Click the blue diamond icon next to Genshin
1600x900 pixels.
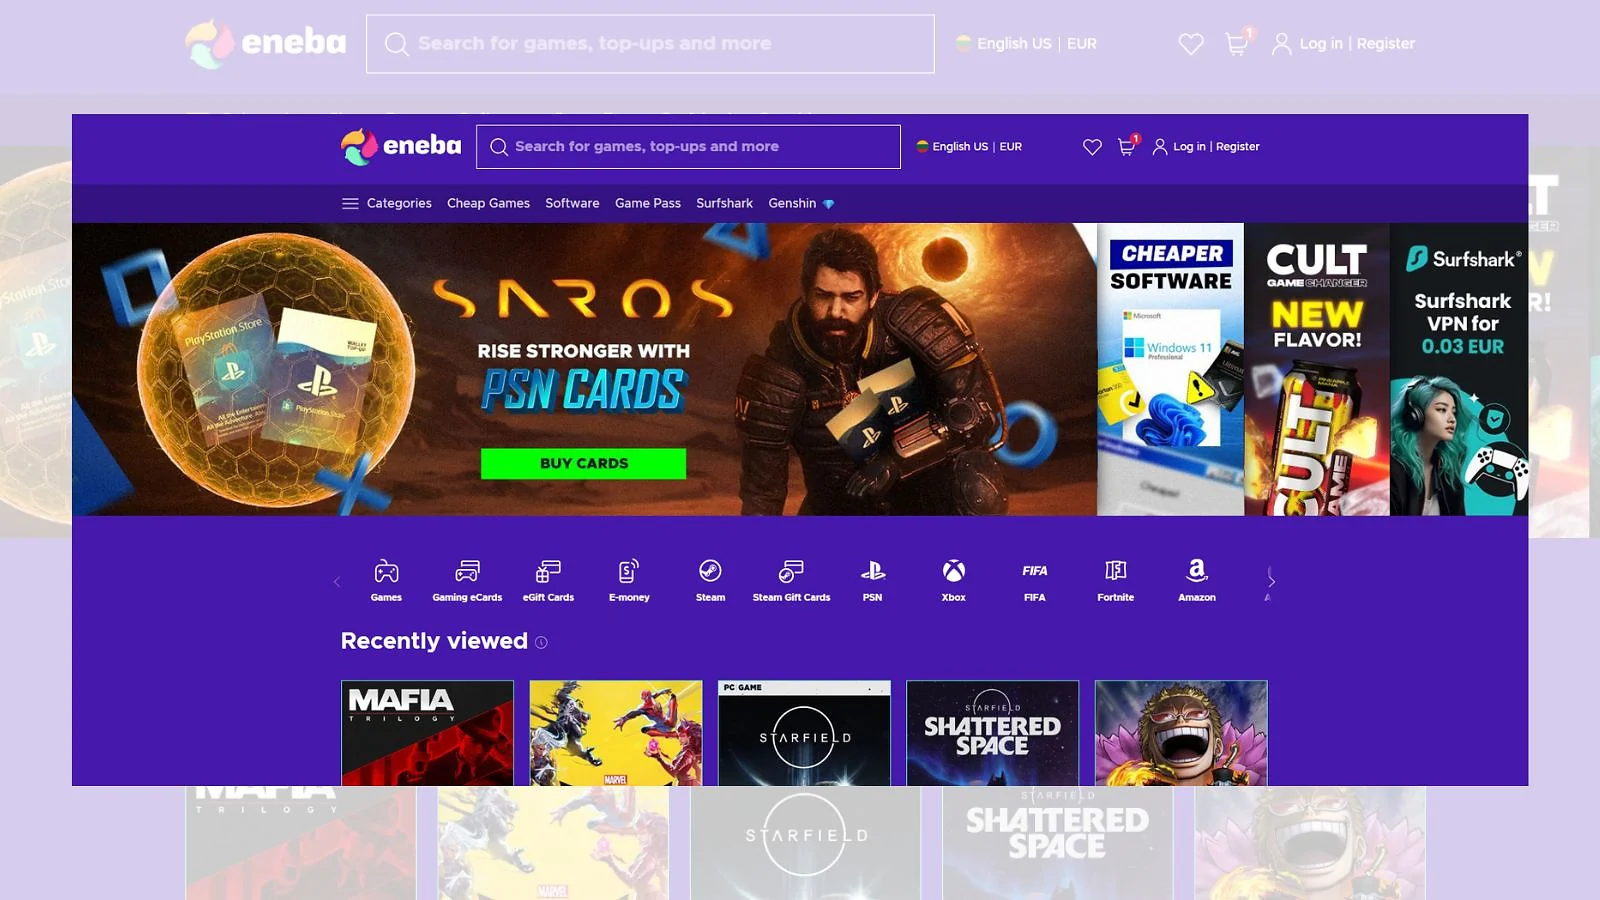coord(828,204)
